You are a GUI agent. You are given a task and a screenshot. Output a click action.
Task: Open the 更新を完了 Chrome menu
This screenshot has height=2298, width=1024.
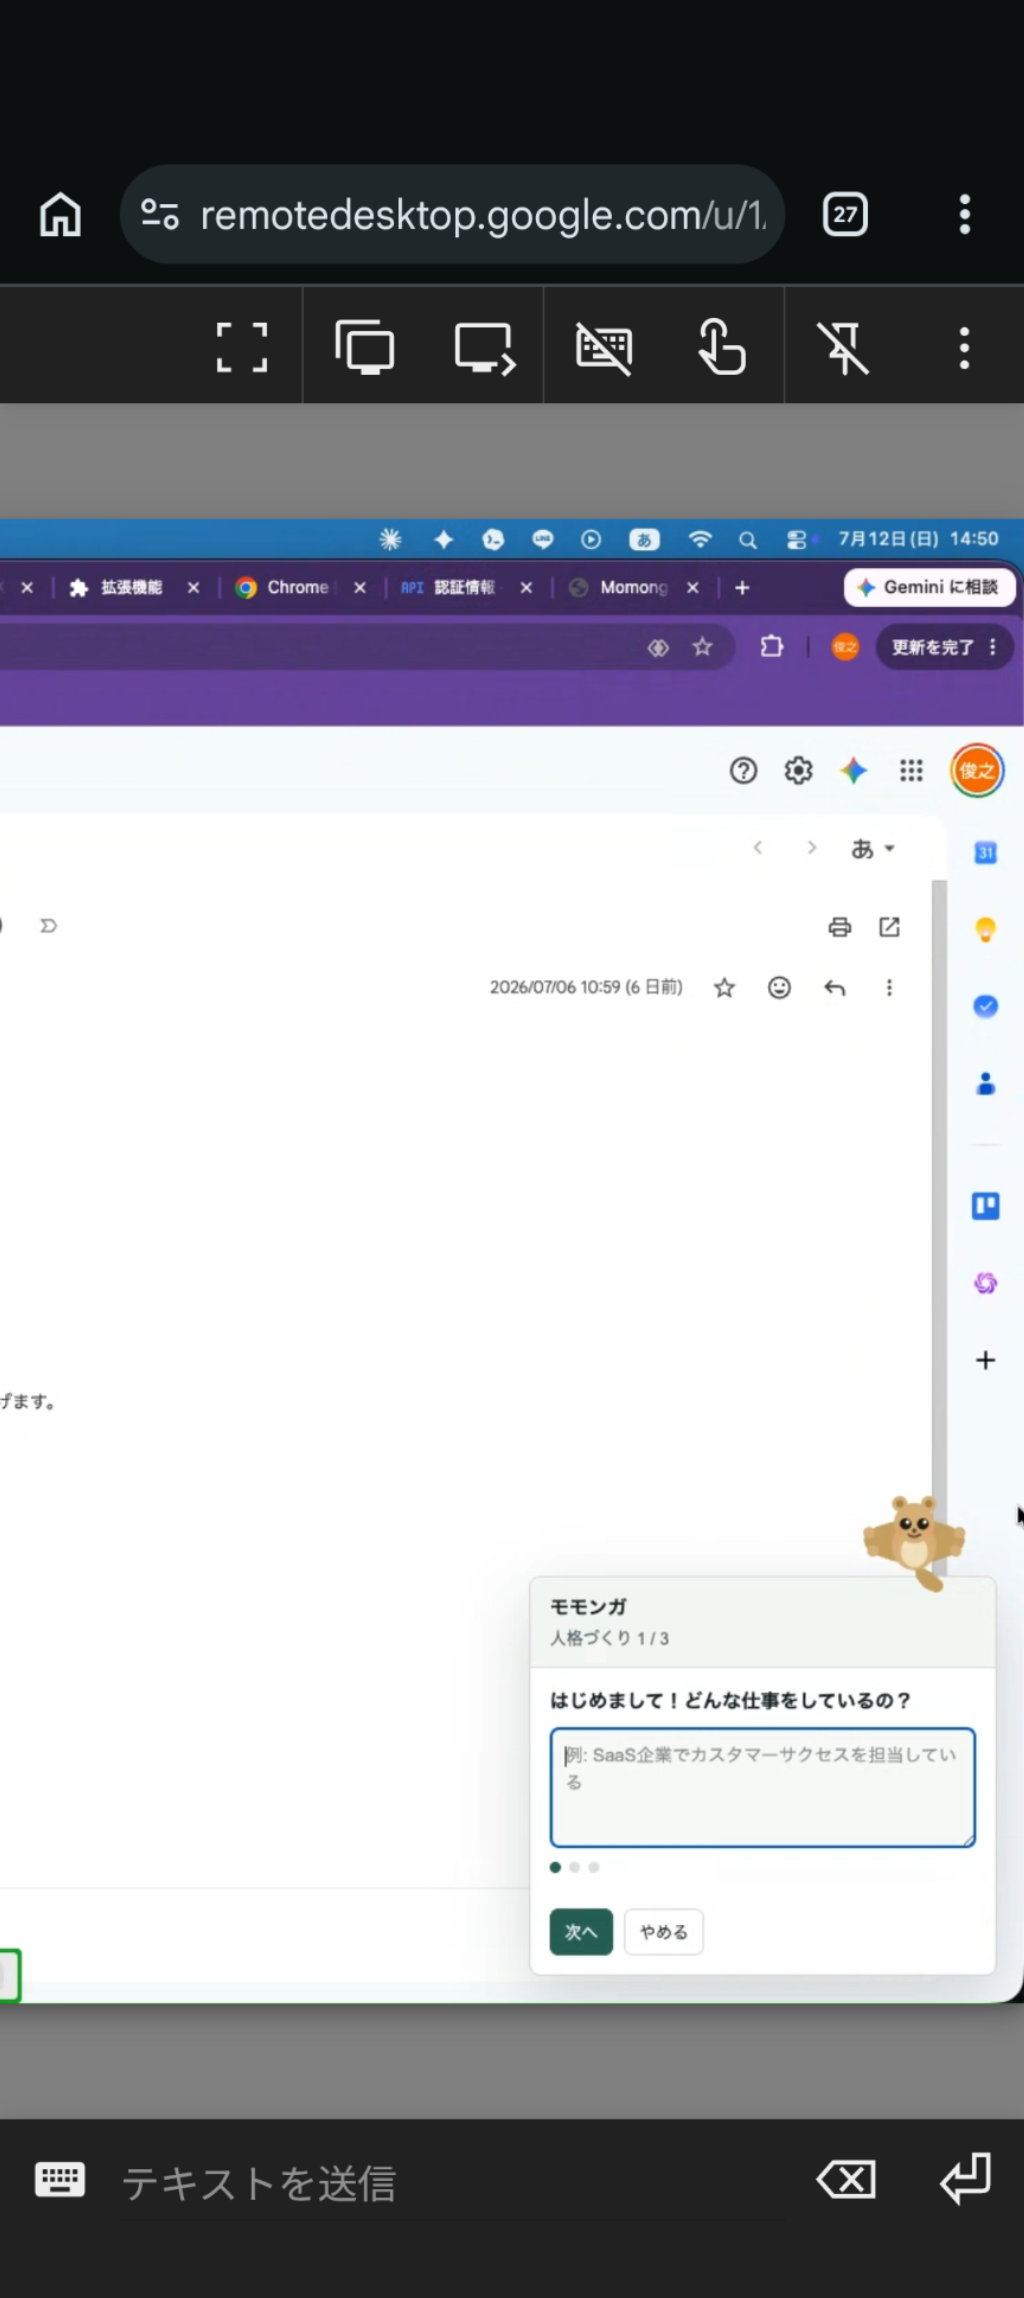(x=945, y=647)
